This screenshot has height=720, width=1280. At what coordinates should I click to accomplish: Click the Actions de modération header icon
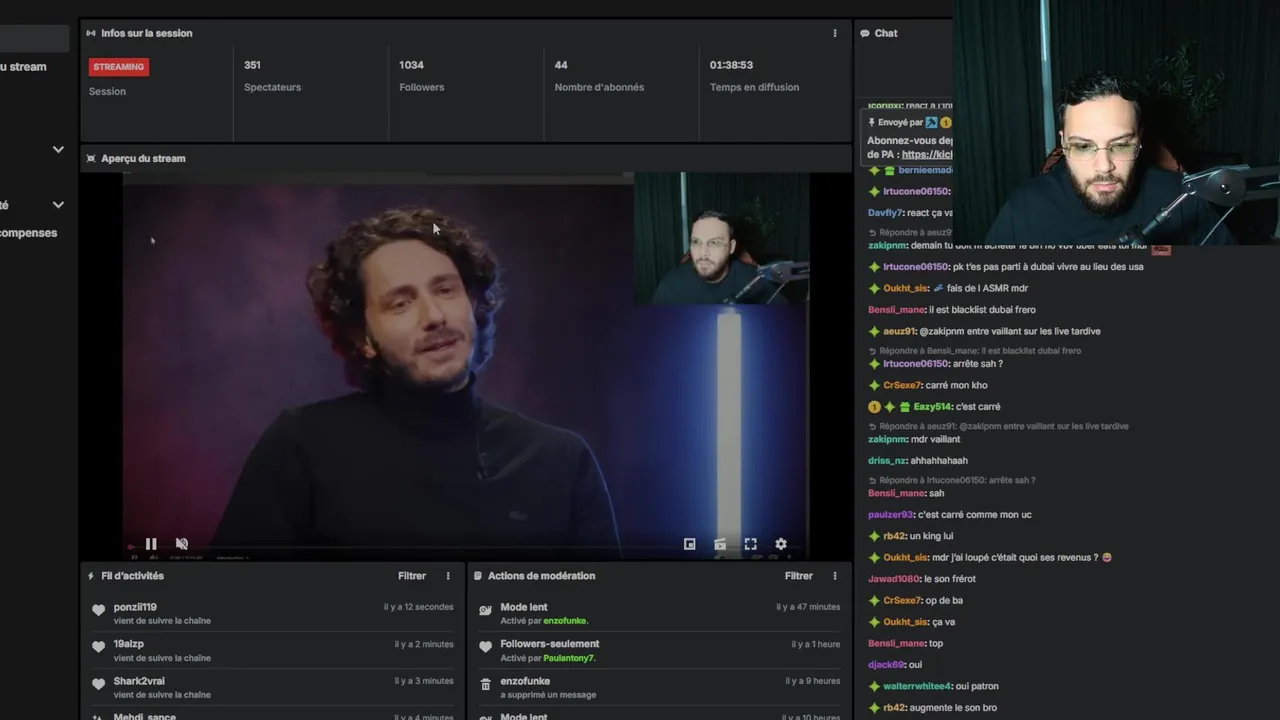coord(478,576)
